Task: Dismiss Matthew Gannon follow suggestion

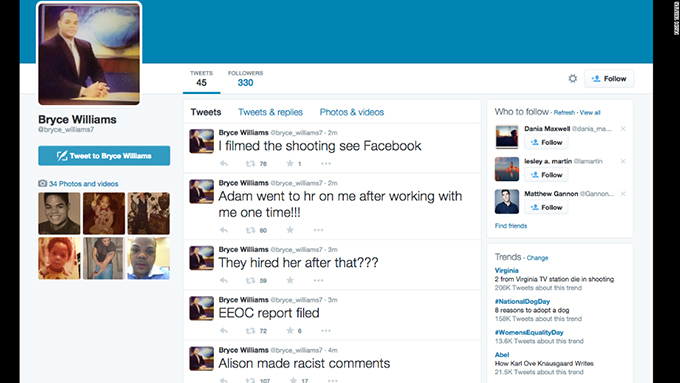Action: point(623,194)
